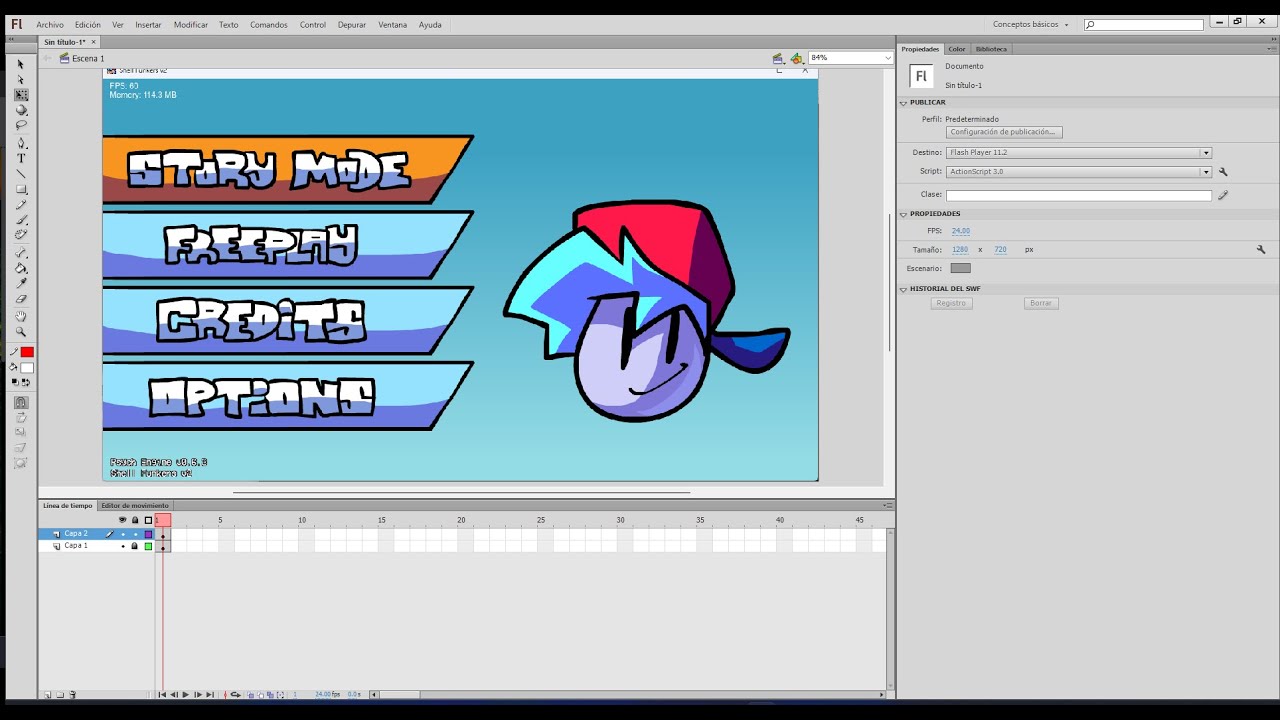Screen dimensions: 1280x720
Task: Pick the Text tool
Action: tap(20, 158)
